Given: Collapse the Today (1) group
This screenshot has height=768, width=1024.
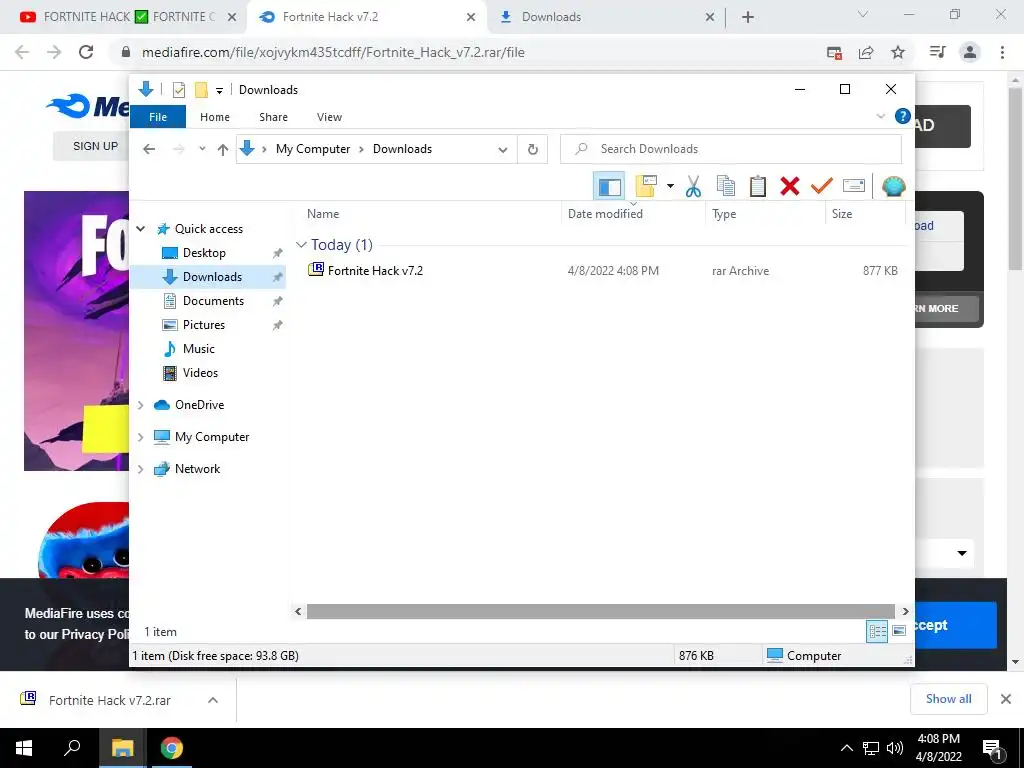Looking at the screenshot, I should (301, 245).
